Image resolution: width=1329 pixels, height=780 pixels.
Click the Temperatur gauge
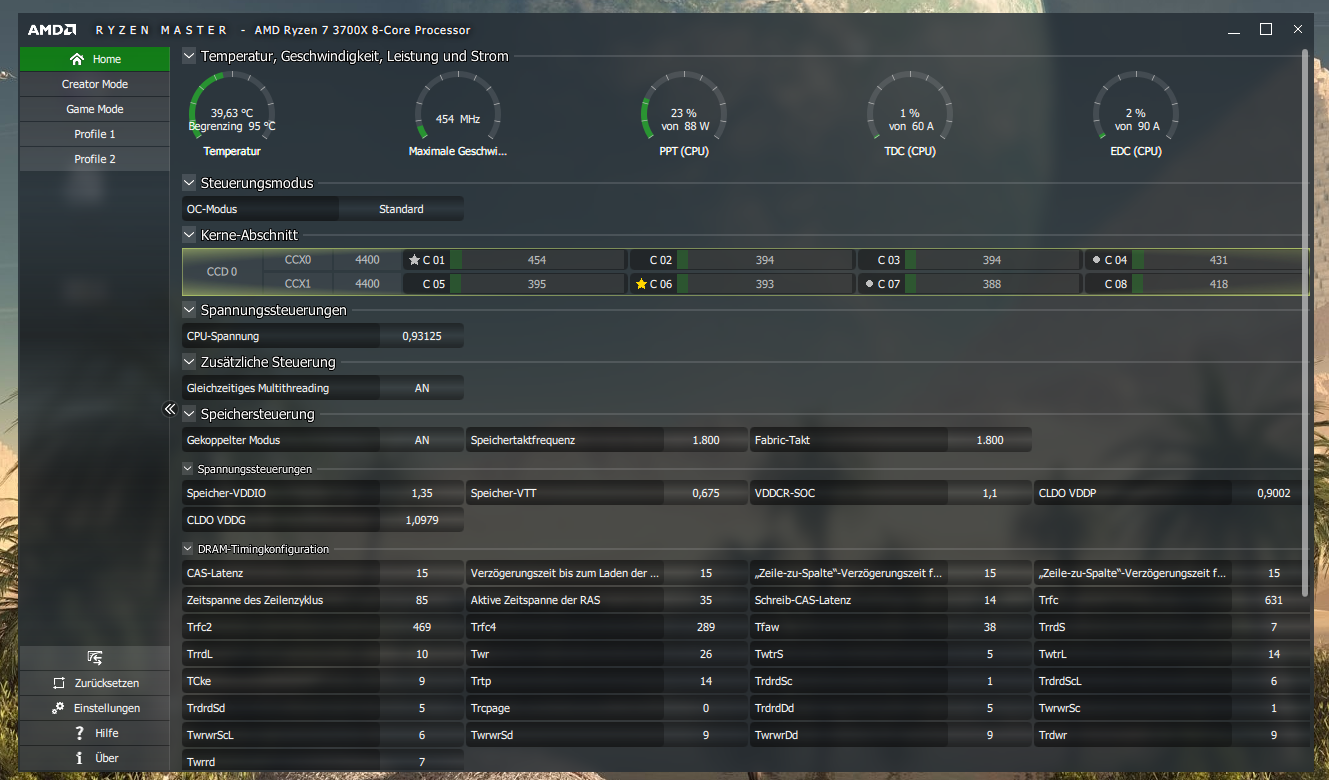232,113
